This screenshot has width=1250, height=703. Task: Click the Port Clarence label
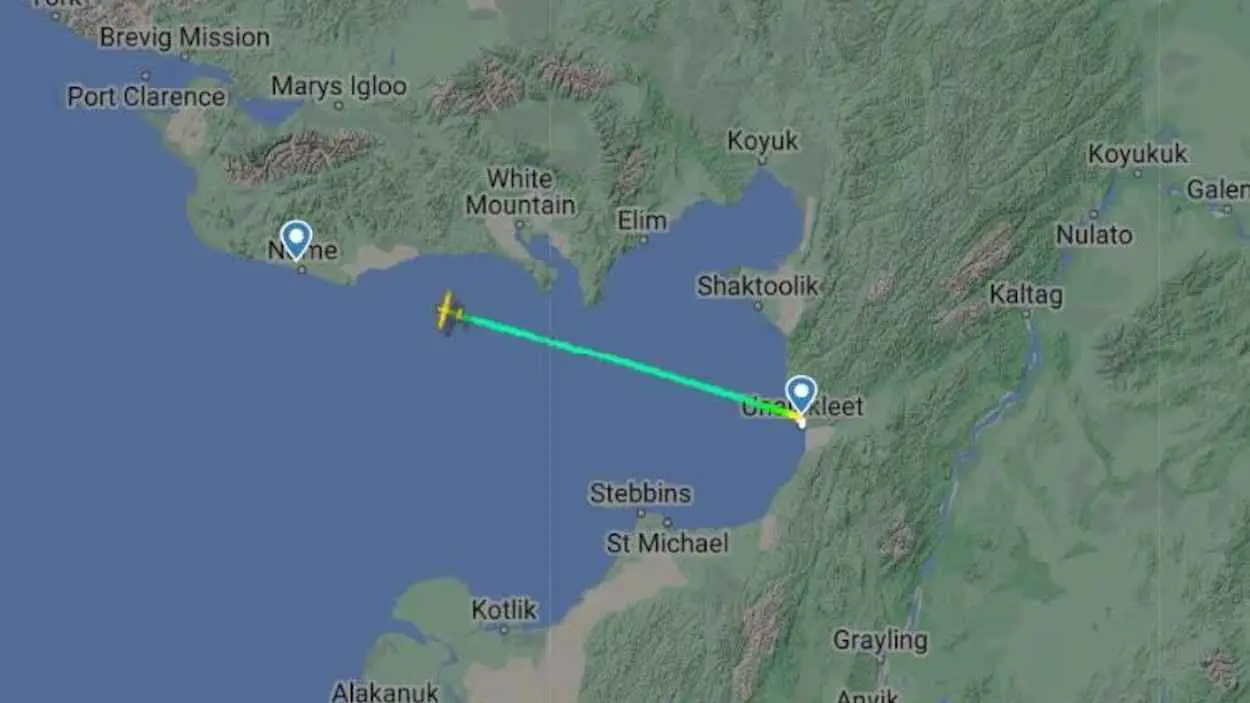pyautogui.click(x=147, y=97)
